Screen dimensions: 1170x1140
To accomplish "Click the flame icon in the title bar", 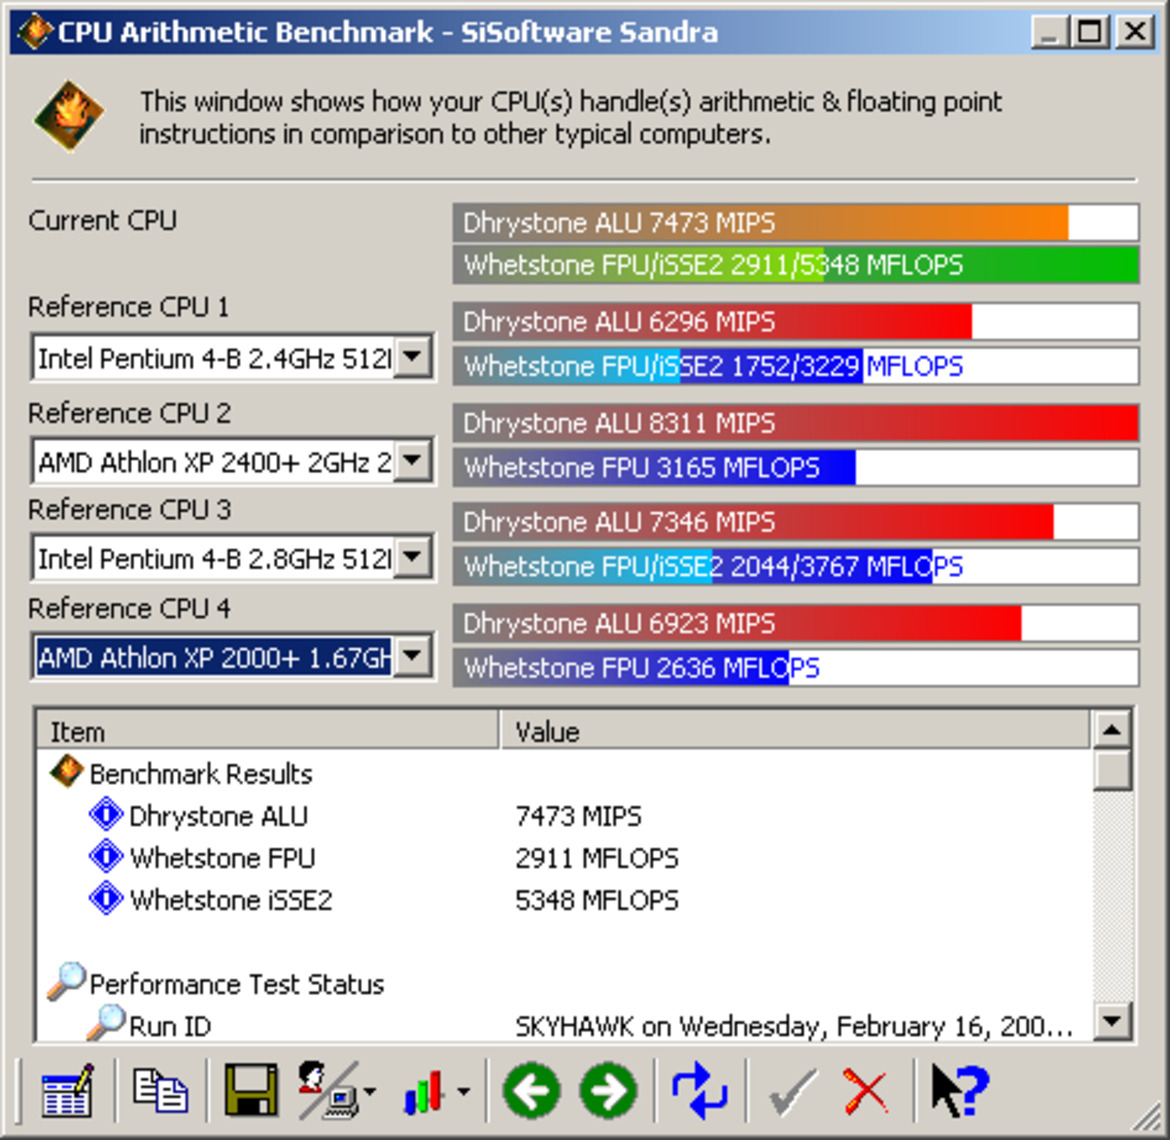I will [34, 32].
